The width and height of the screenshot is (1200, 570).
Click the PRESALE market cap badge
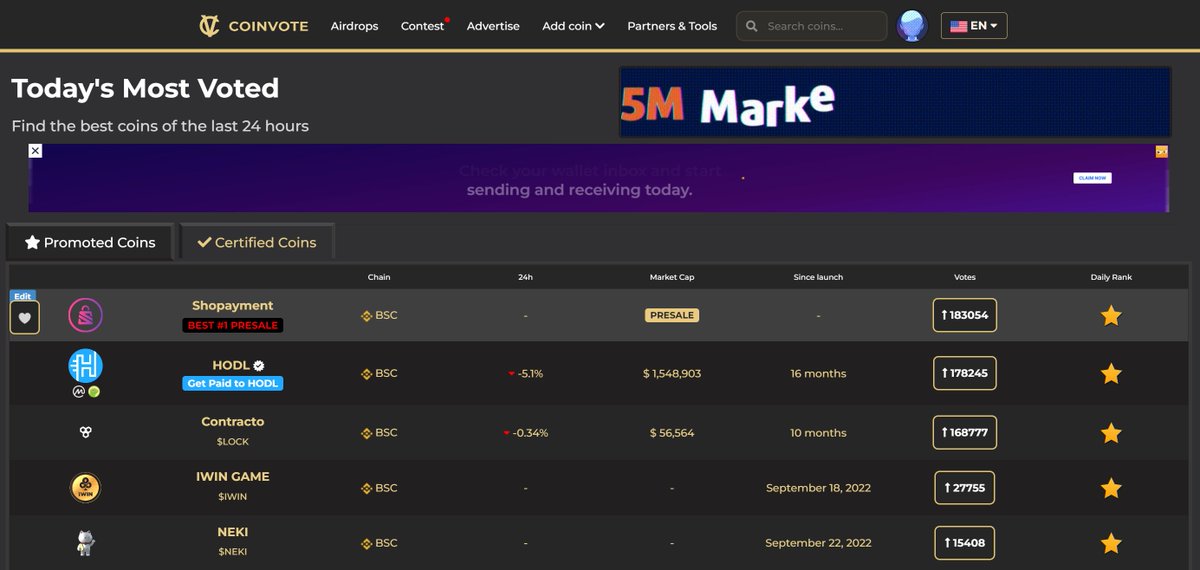[x=672, y=315]
